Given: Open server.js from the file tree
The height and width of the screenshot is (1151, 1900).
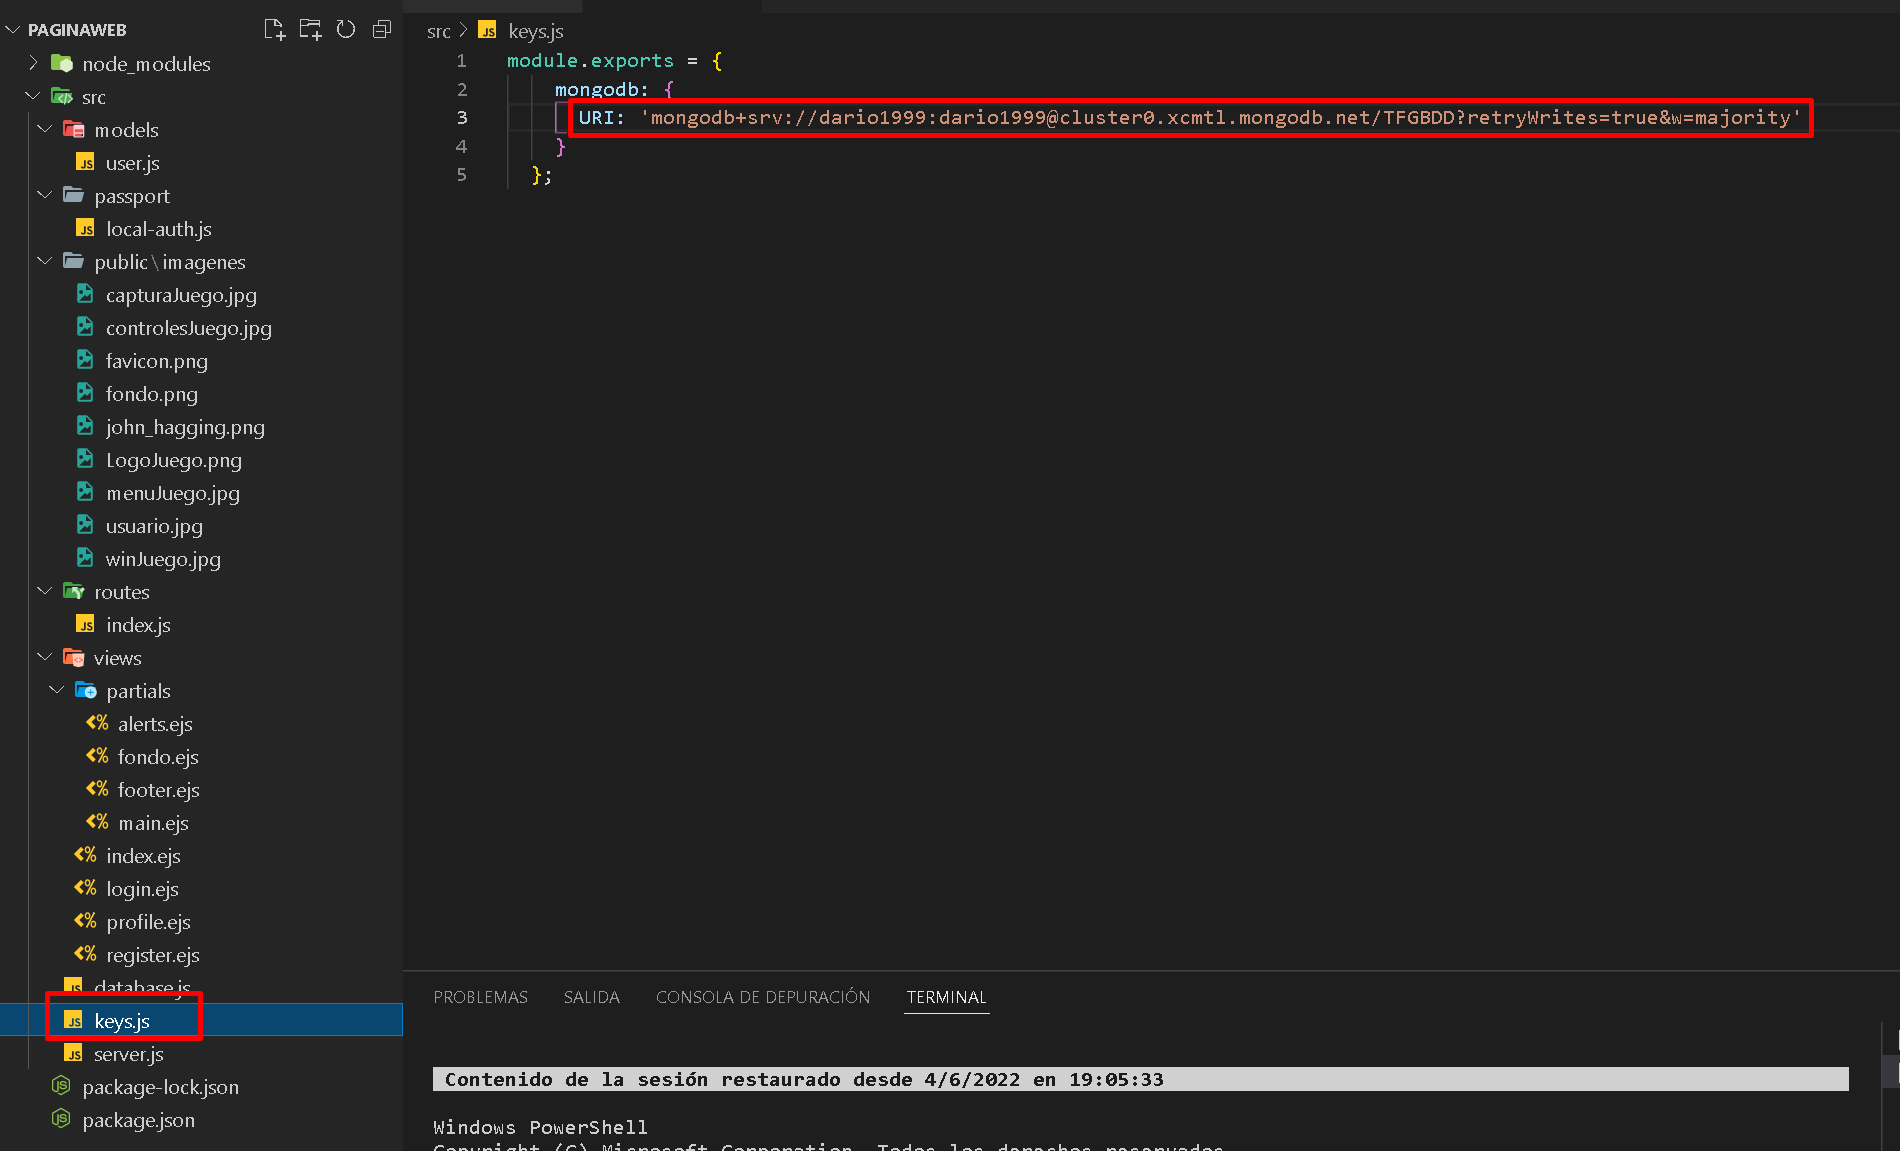Looking at the screenshot, I should tap(128, 1053).
